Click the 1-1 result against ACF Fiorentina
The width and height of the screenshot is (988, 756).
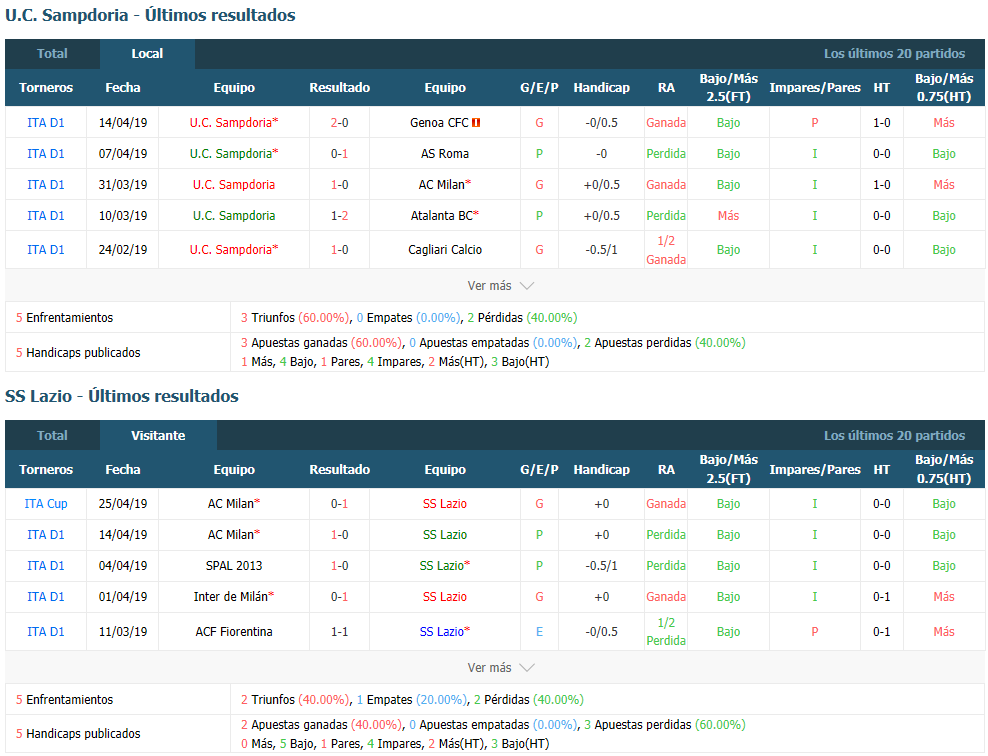(x=340, y=631)
